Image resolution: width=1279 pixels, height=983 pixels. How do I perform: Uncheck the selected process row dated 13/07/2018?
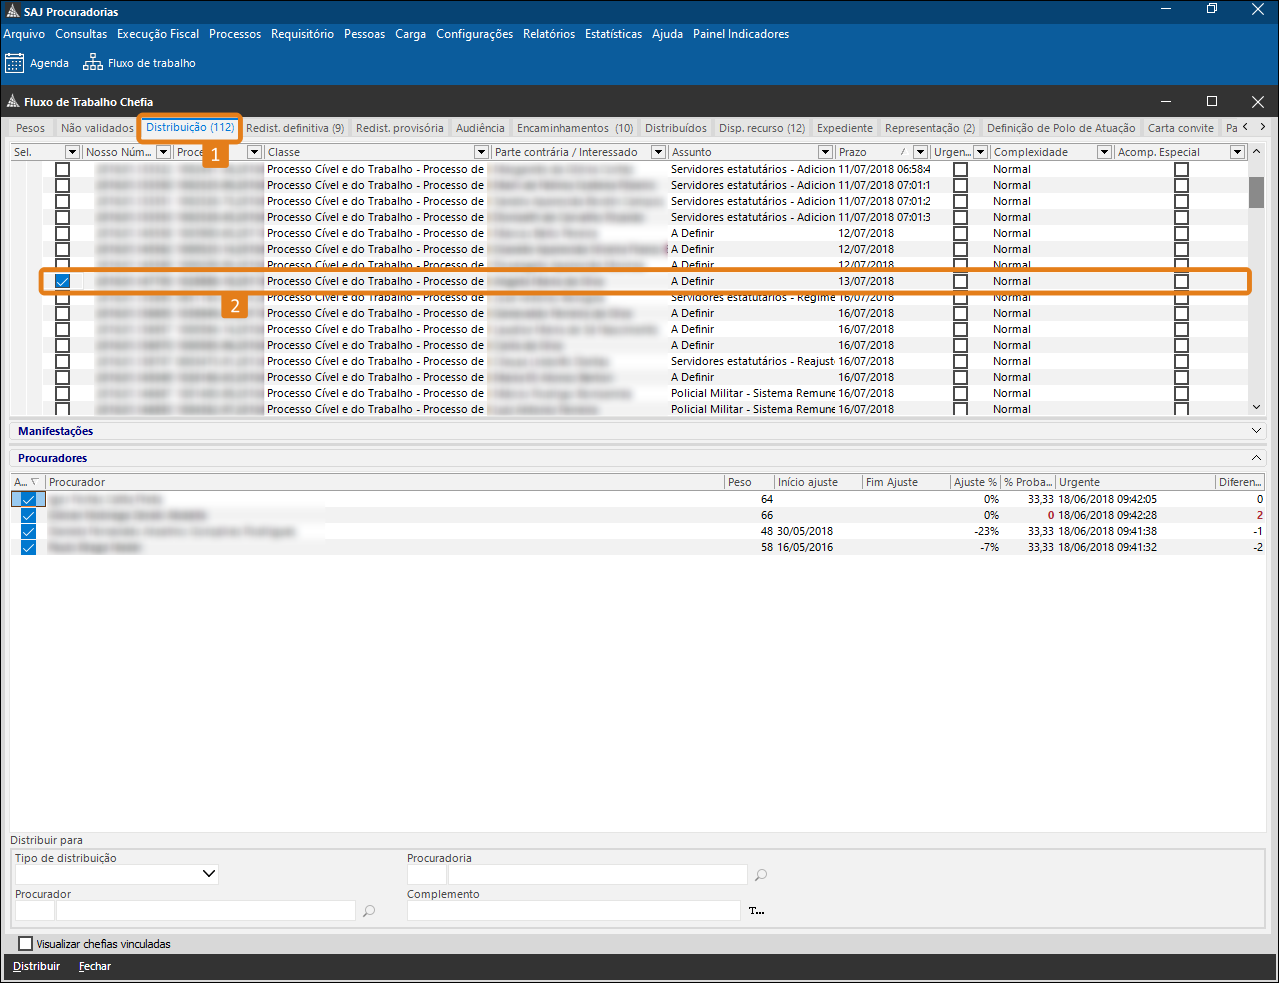click(x=62, y=281)
